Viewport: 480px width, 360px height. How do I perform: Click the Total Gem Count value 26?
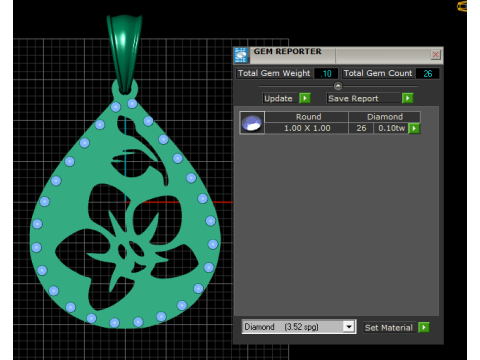pyautogui.click(x=427, y=73)
